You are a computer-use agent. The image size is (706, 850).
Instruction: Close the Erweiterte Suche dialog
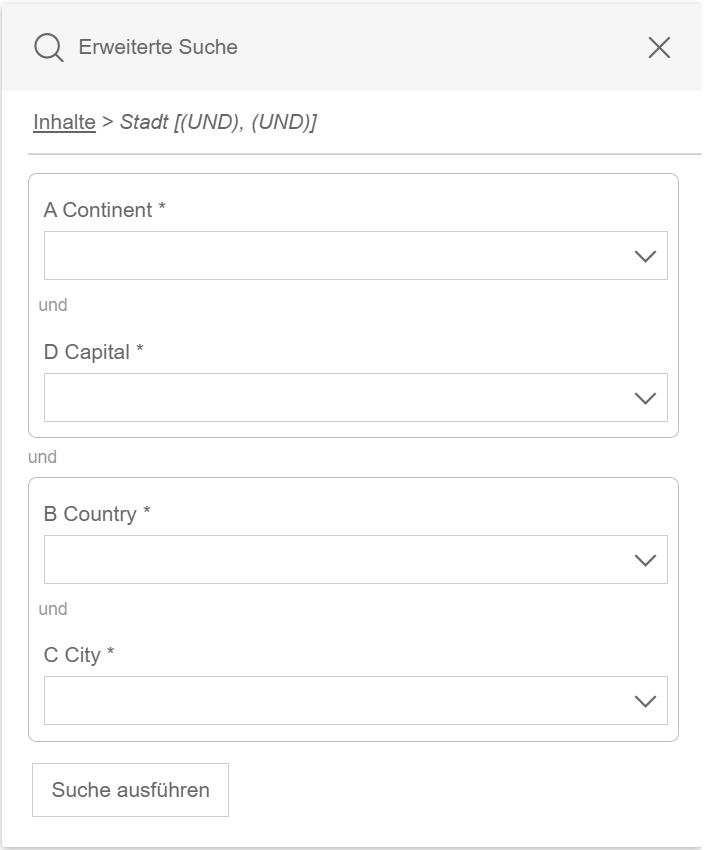click(658, 46)
